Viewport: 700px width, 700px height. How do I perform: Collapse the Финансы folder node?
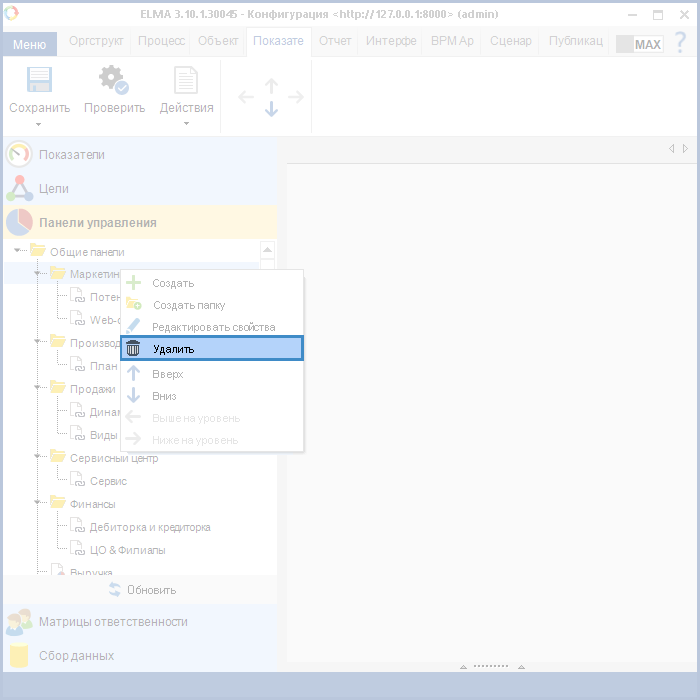tap(37, 503)
